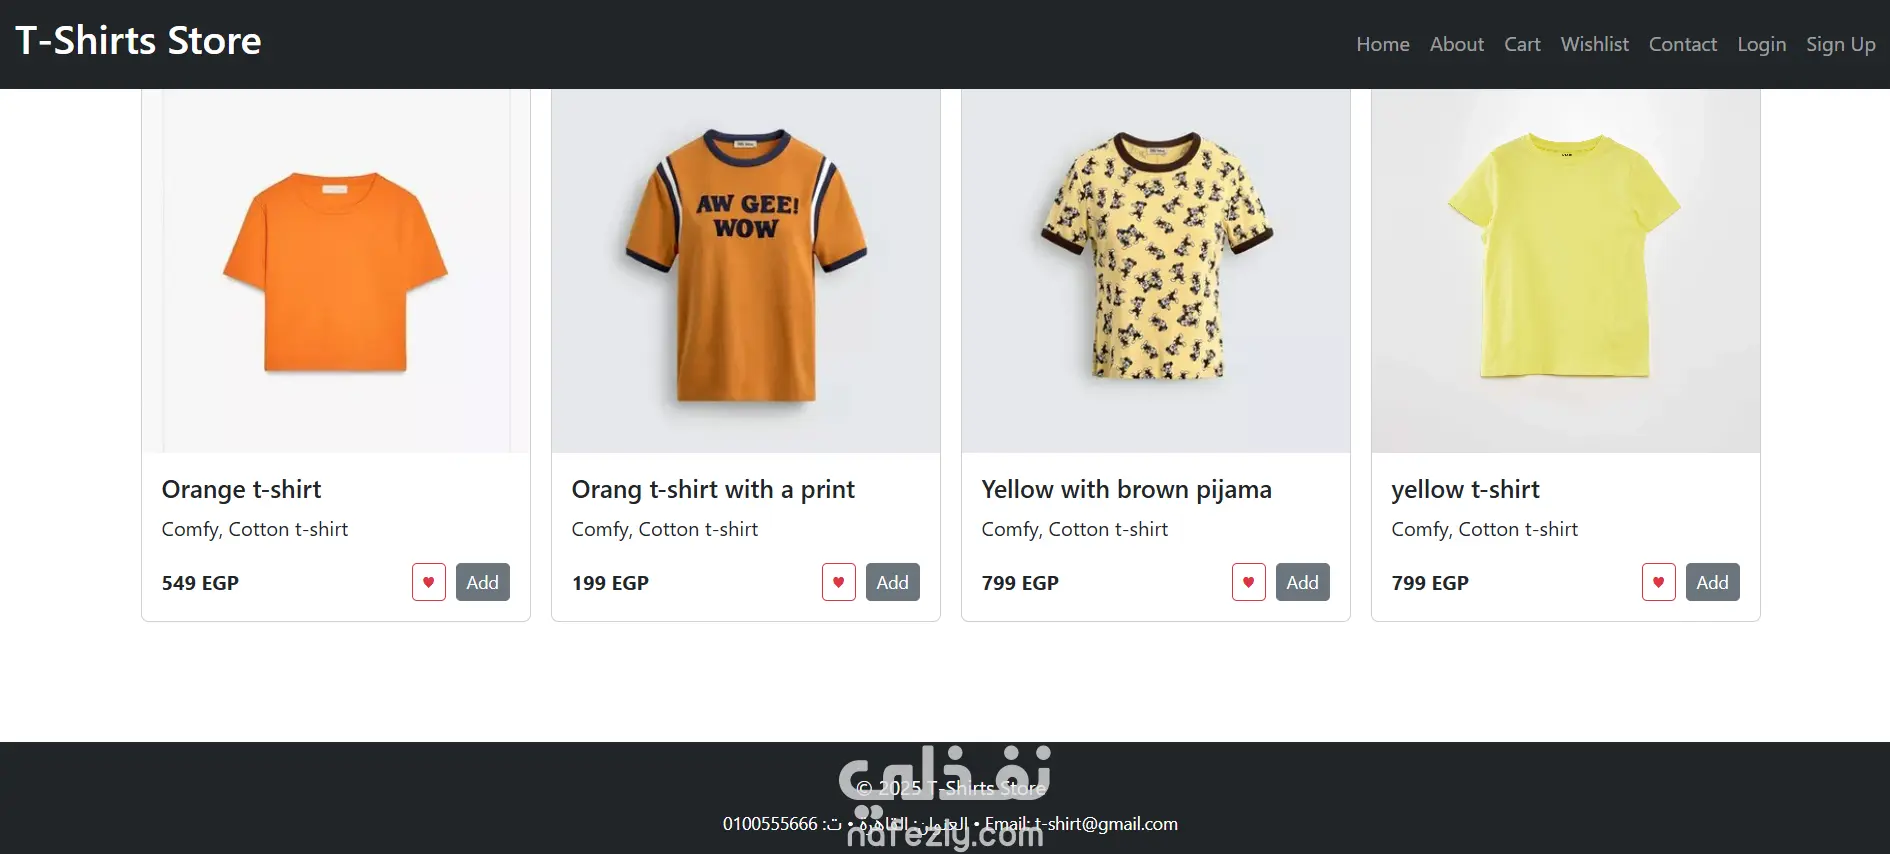Add Orange t-shirt to cart
Image resolution: width=1890 pixels, height=854 pixels.
[x=483, y=582]
